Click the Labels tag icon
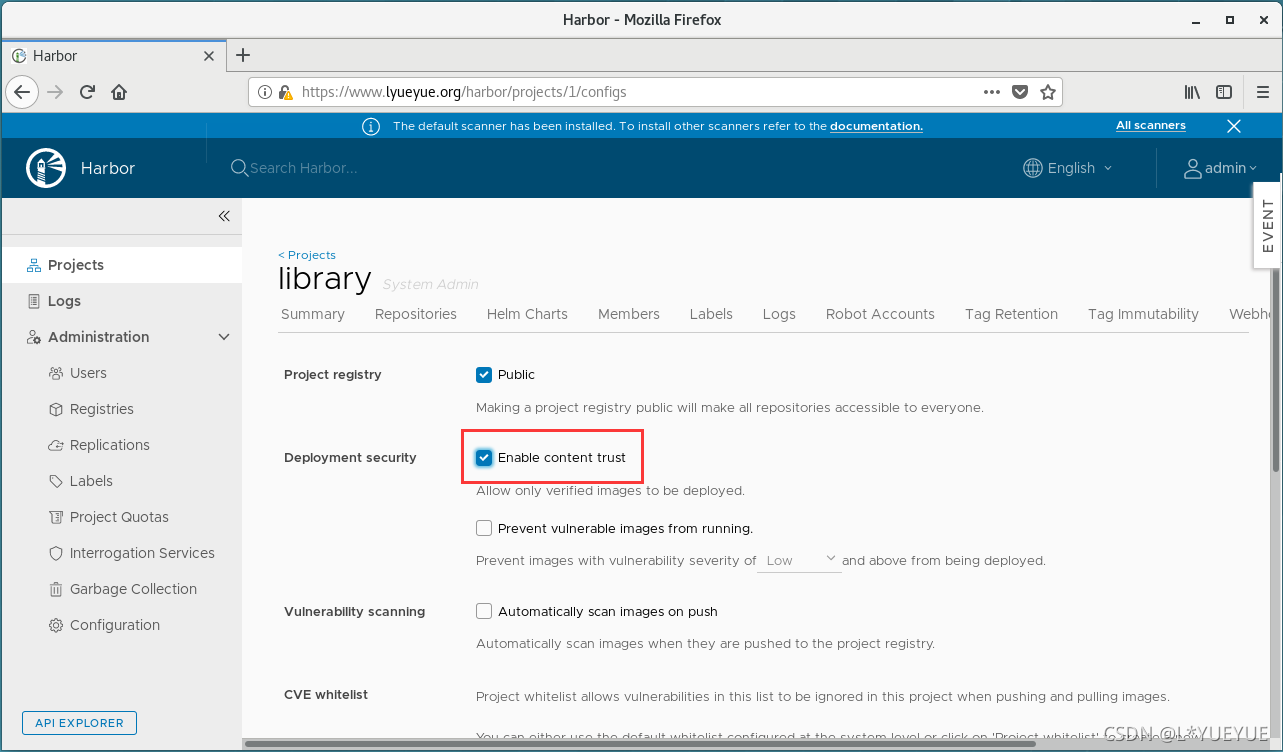This screenshot has height=752, width=1283. [56, 481]
